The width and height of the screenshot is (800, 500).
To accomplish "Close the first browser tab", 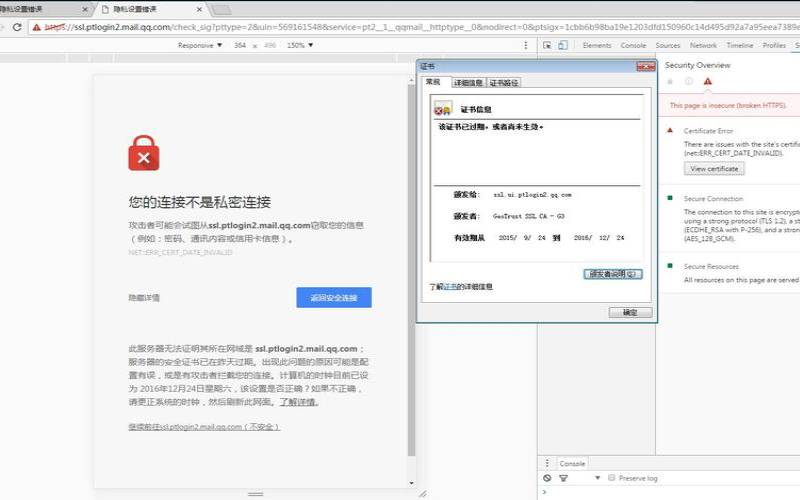I will (85, 9).
